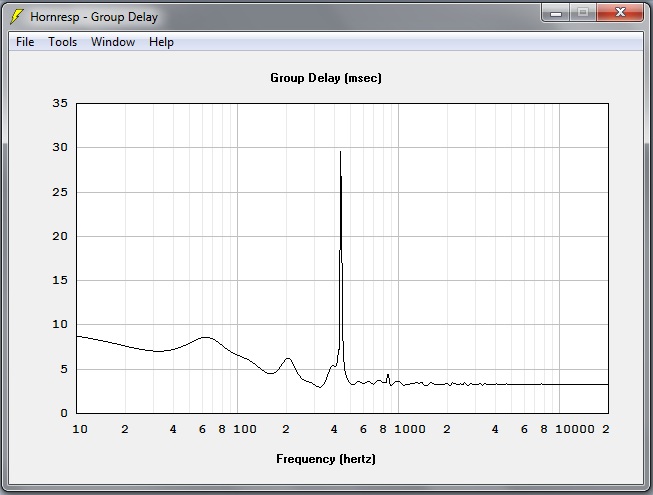Screen dimensions: 653x495
Task: Open the Tools menu
Action: point(62,42)
